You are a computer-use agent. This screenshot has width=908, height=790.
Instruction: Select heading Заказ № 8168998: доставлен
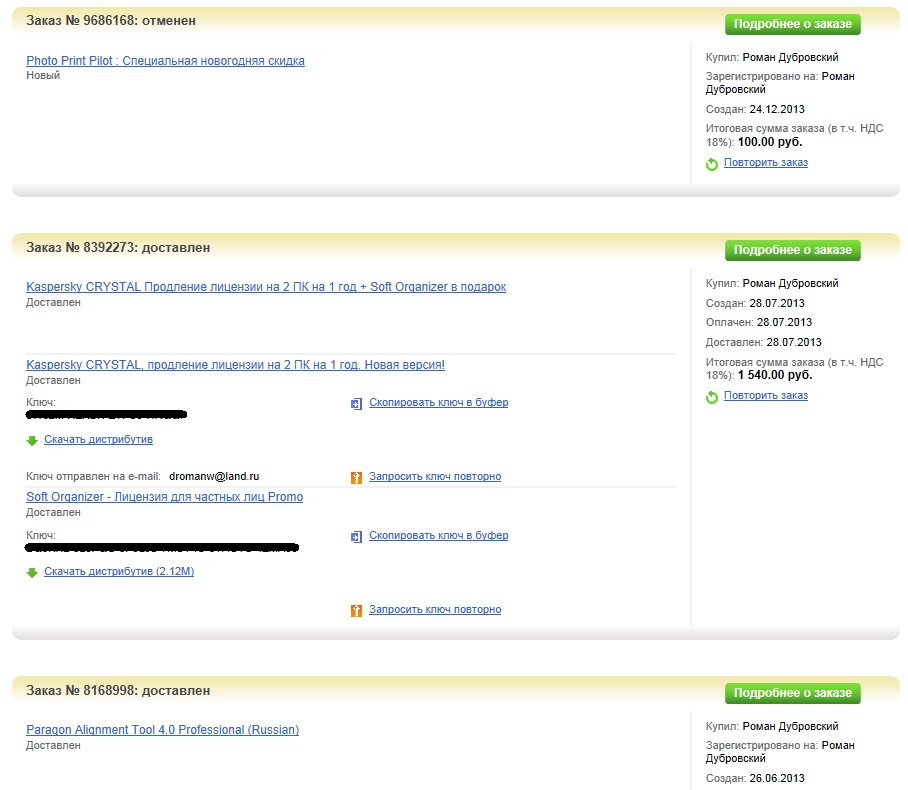click(x=118, y=691)
